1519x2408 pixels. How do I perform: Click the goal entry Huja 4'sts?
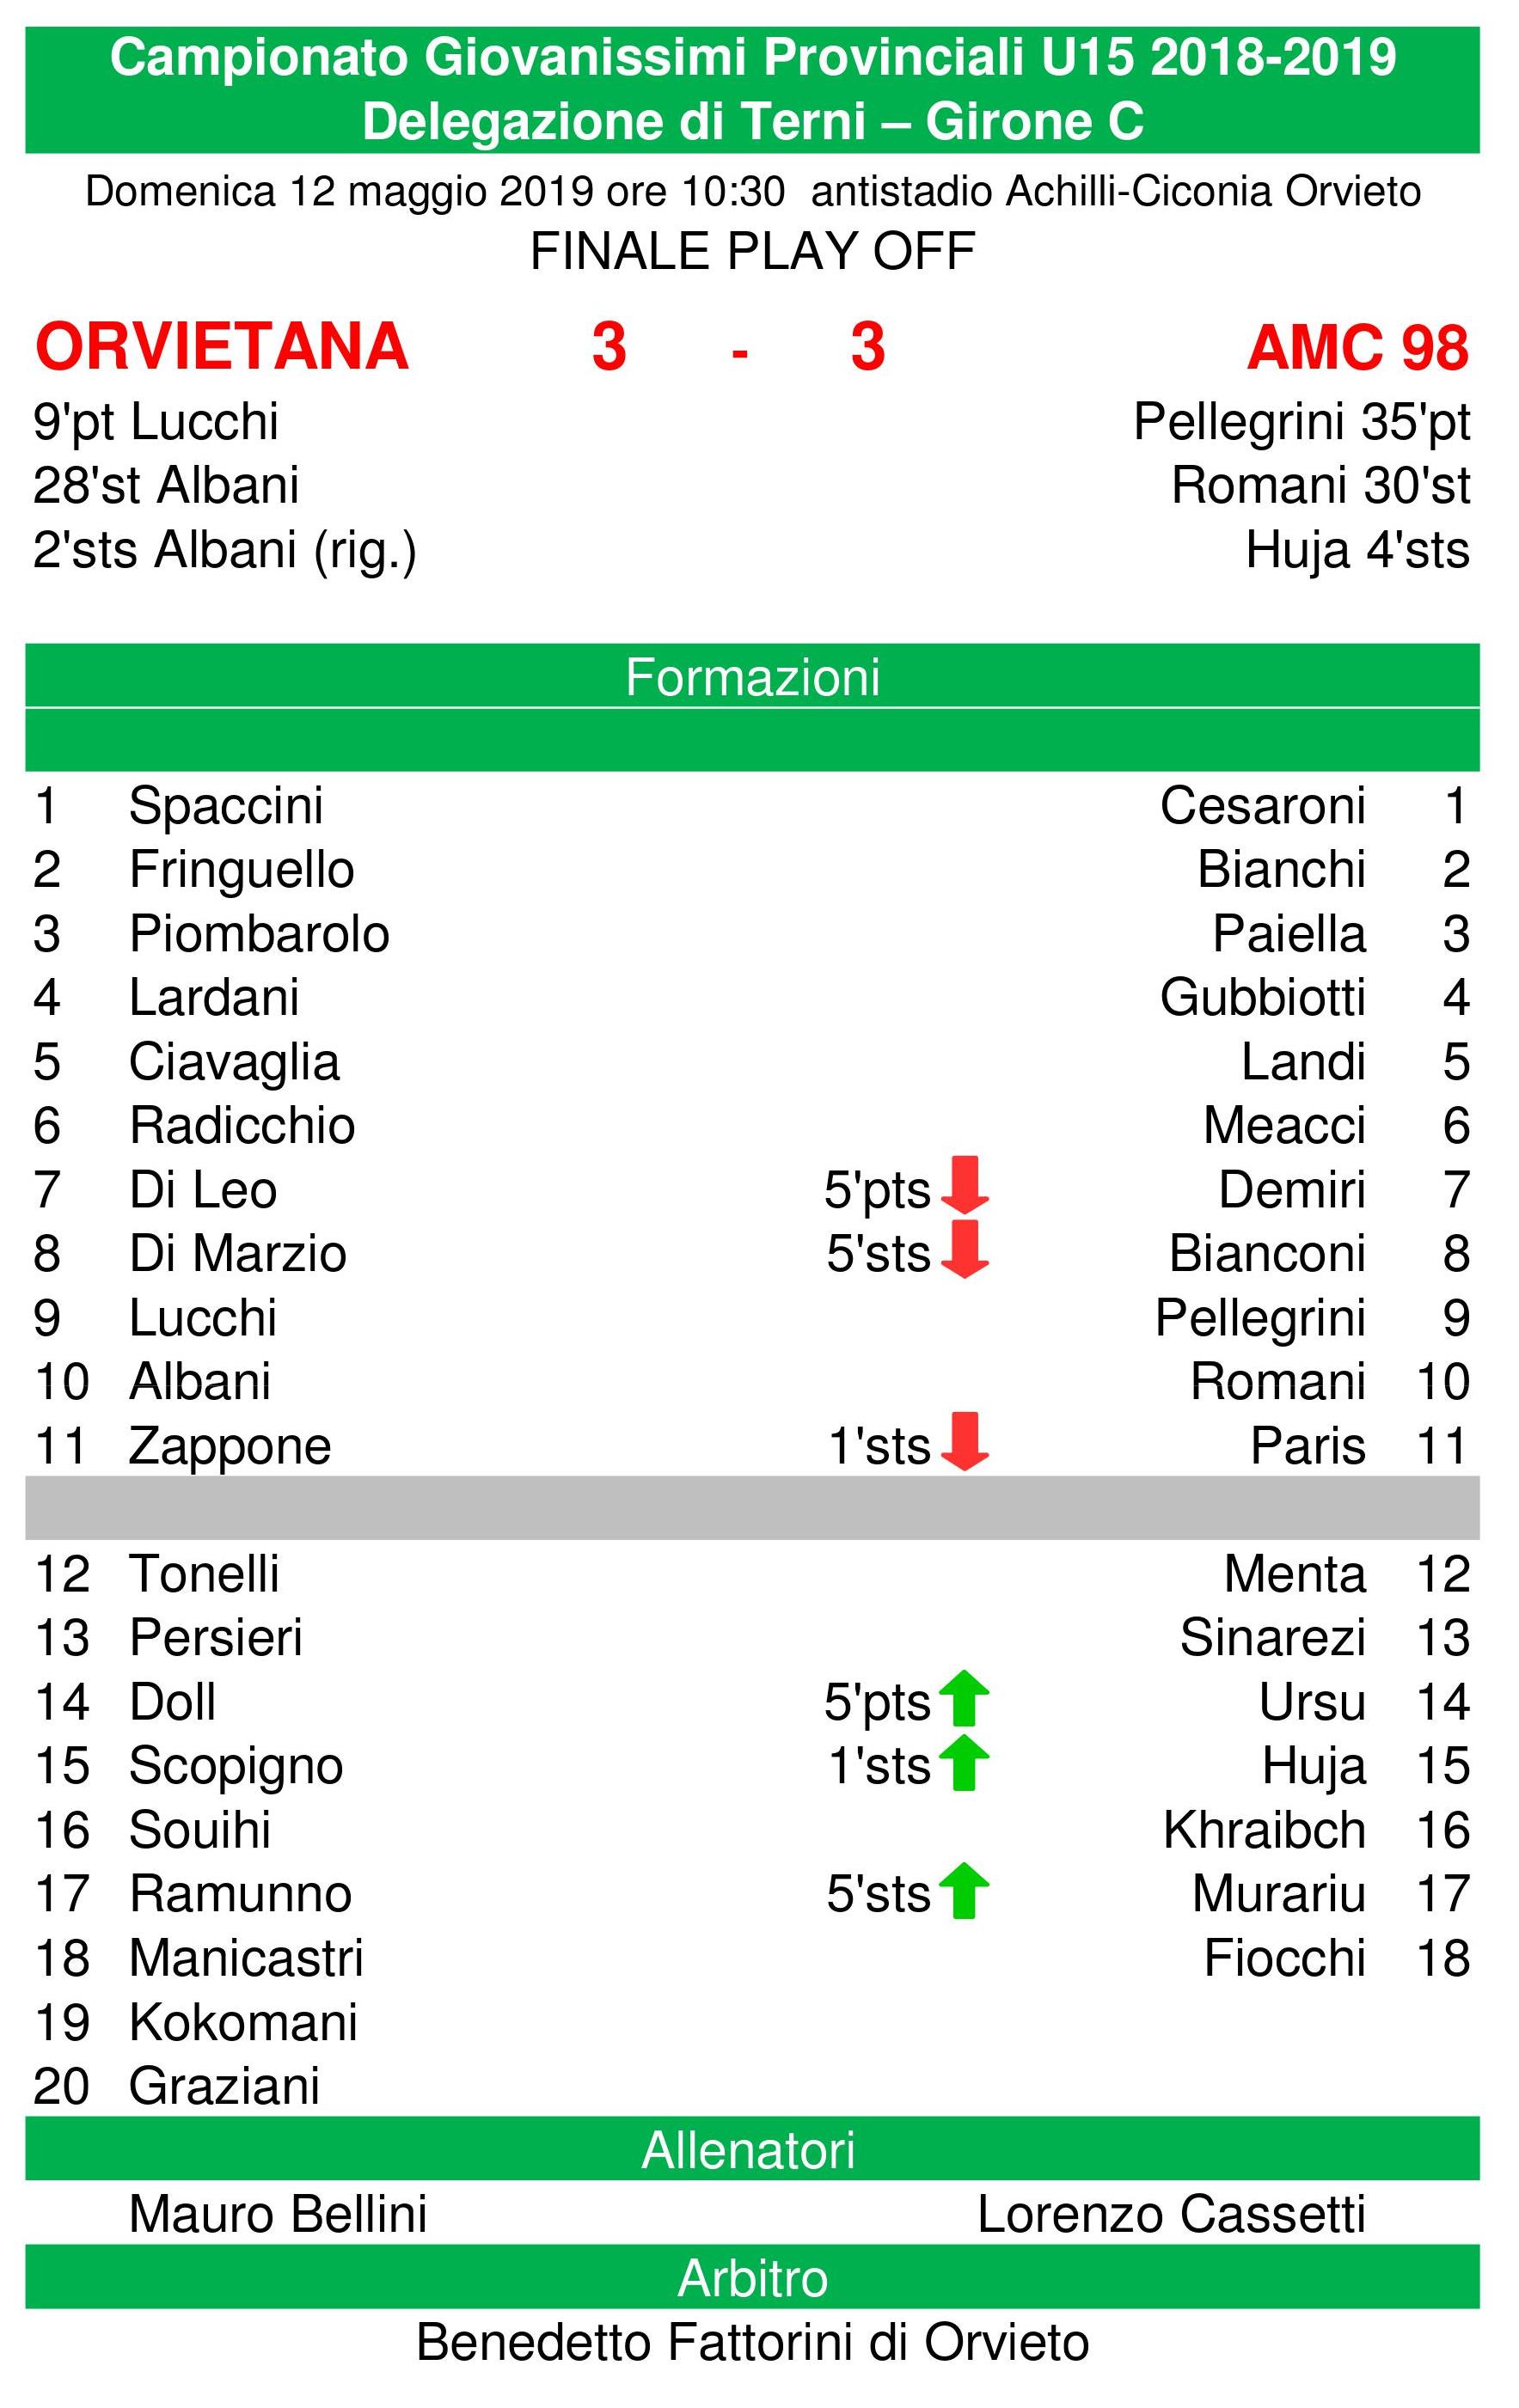click(x=1357, y=550)
